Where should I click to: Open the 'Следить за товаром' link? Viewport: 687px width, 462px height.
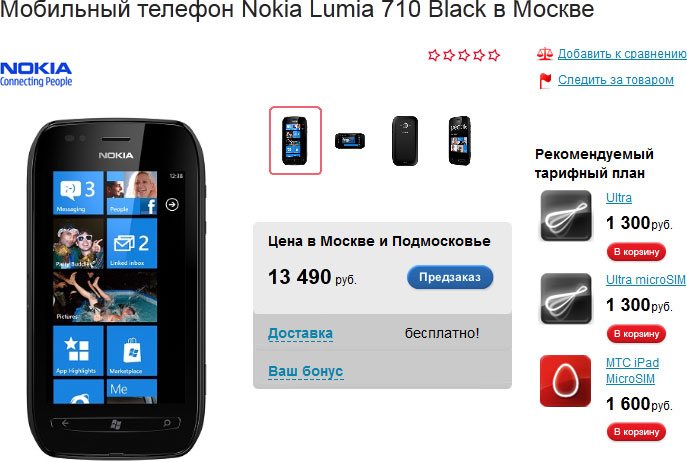pos(616,80)
